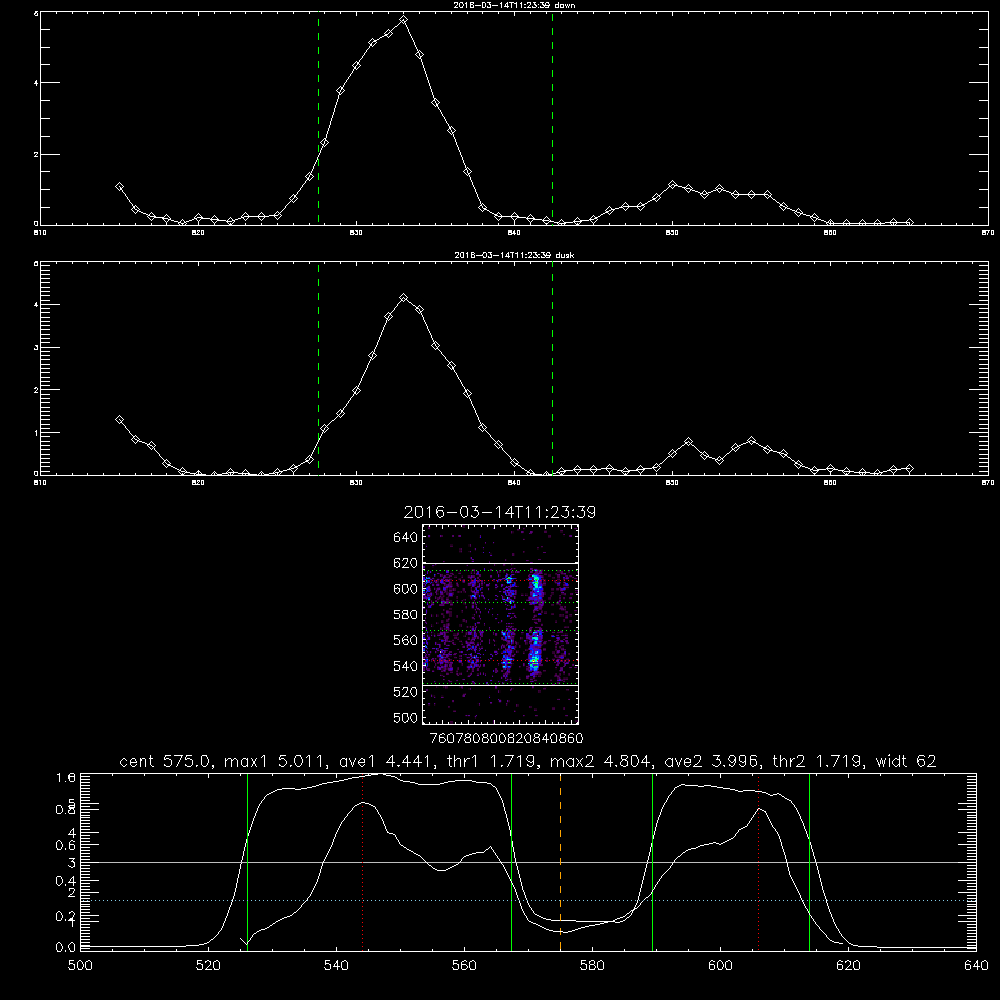Select the 'cent 575.0' value in stats line
Image resolution: width=1000 pixels, height=1000 pixels.
(166, 761)
